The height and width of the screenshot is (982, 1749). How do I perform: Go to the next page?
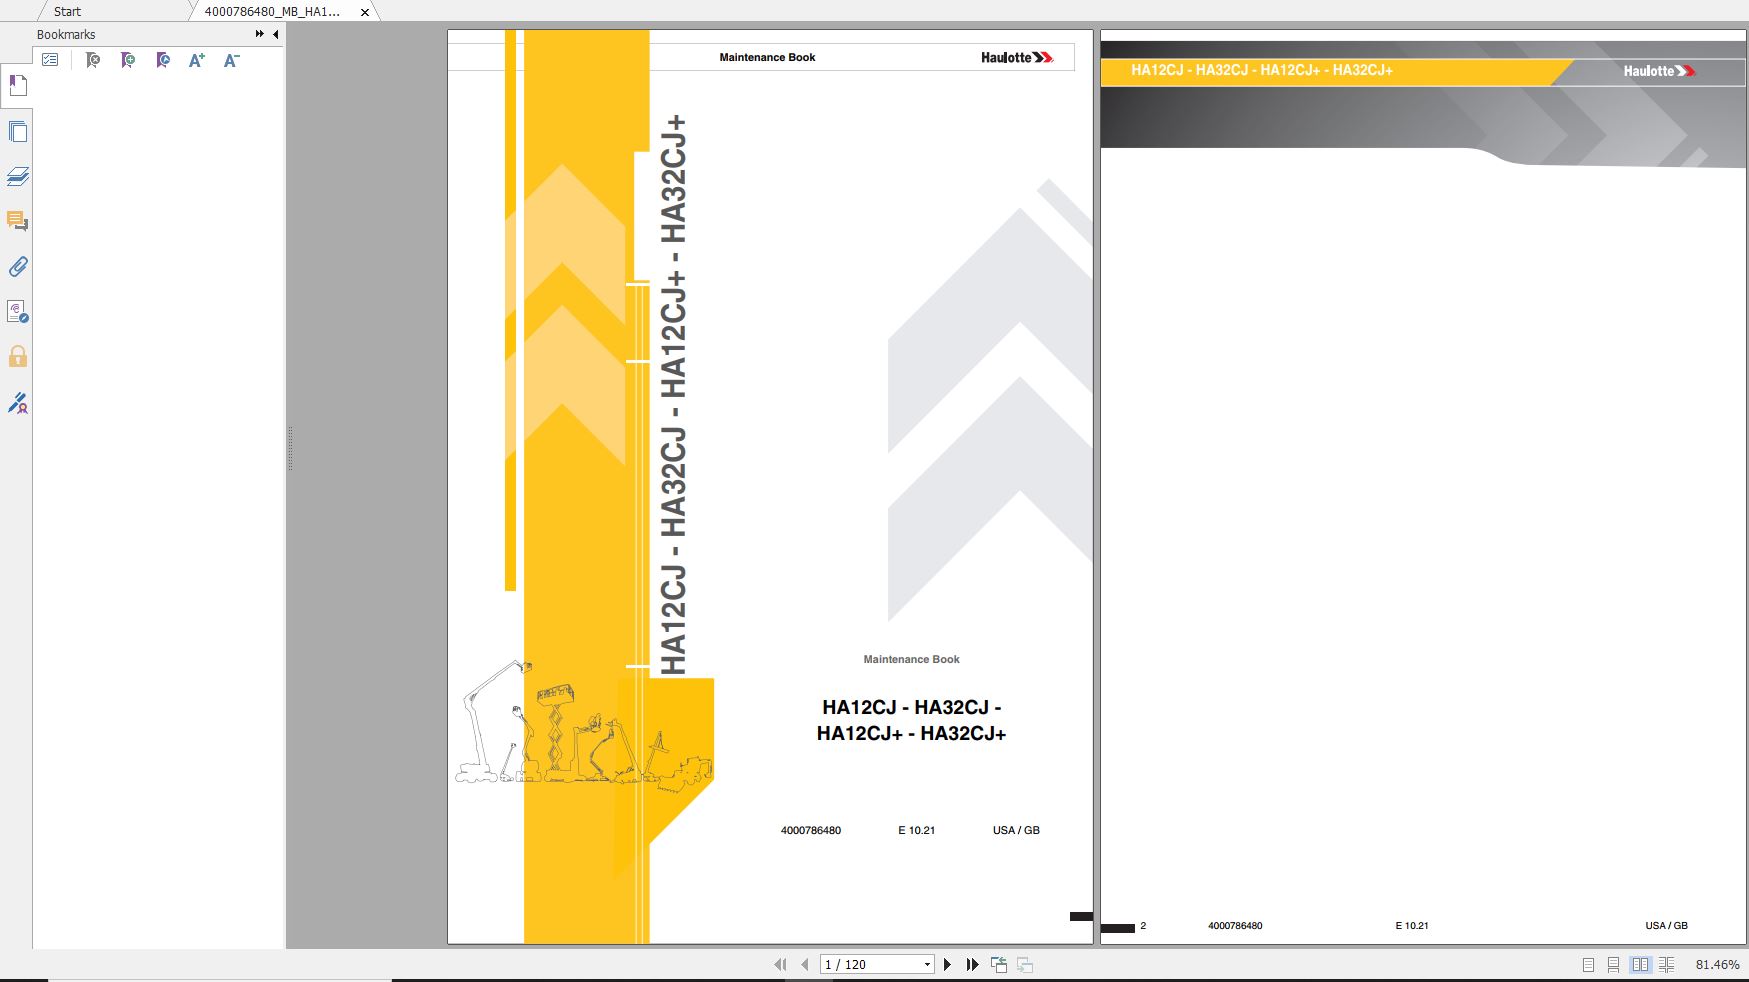pyautogui.click(x=948, y=965)
